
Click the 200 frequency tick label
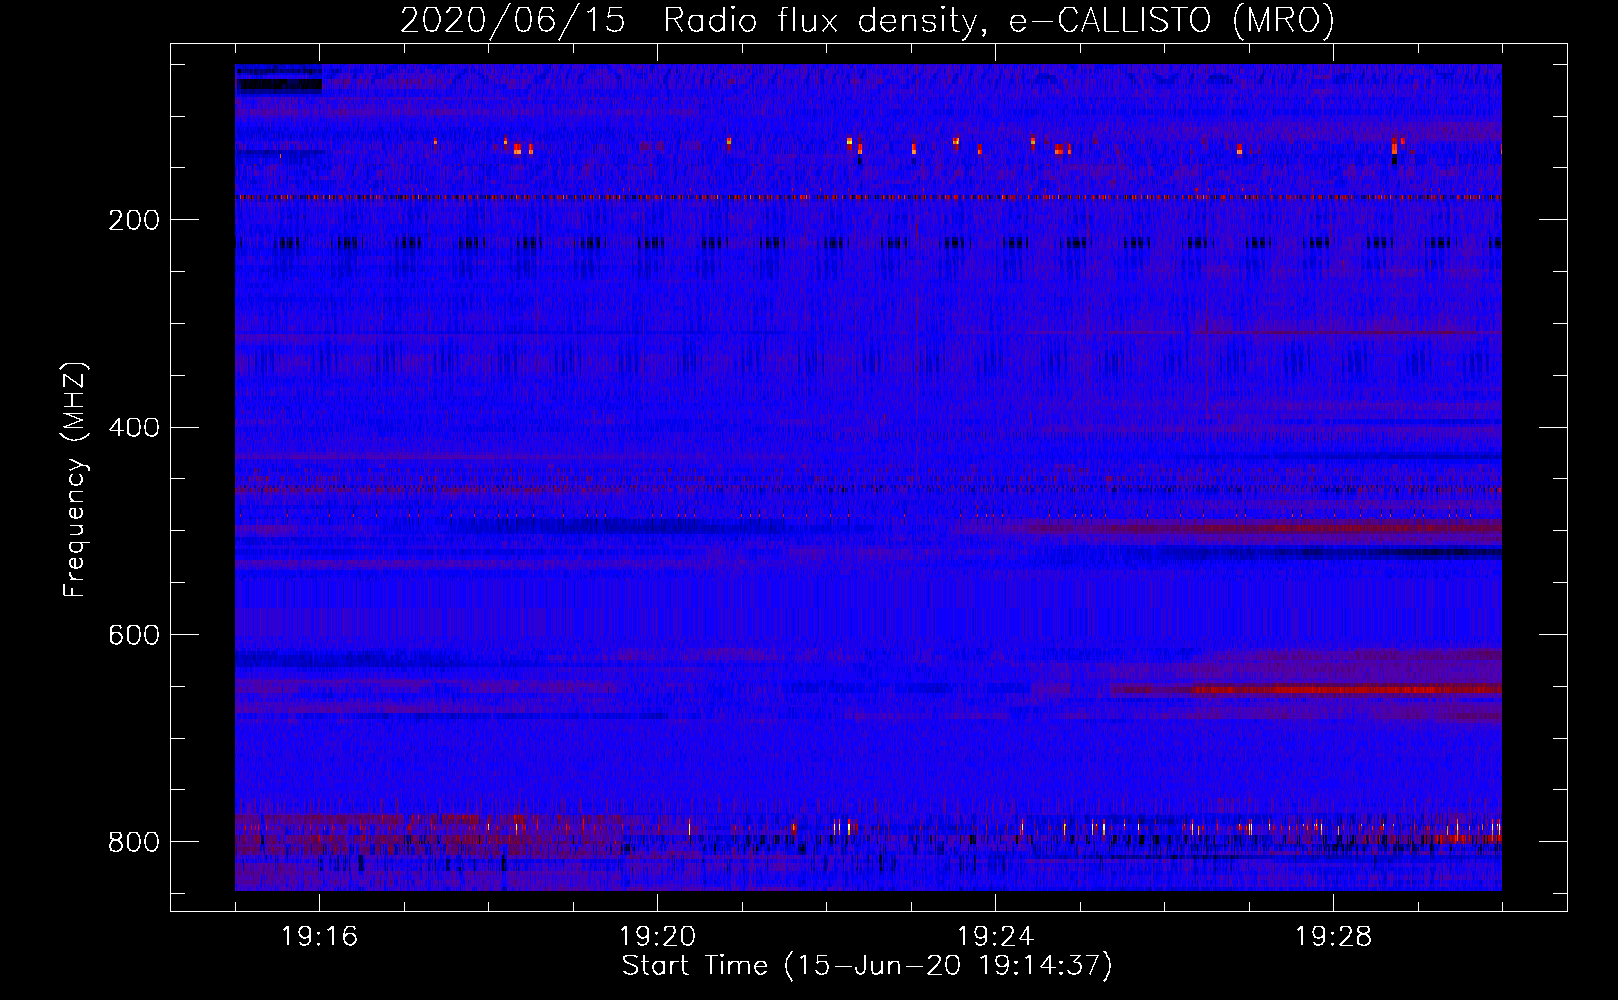[x=134, y=220]
